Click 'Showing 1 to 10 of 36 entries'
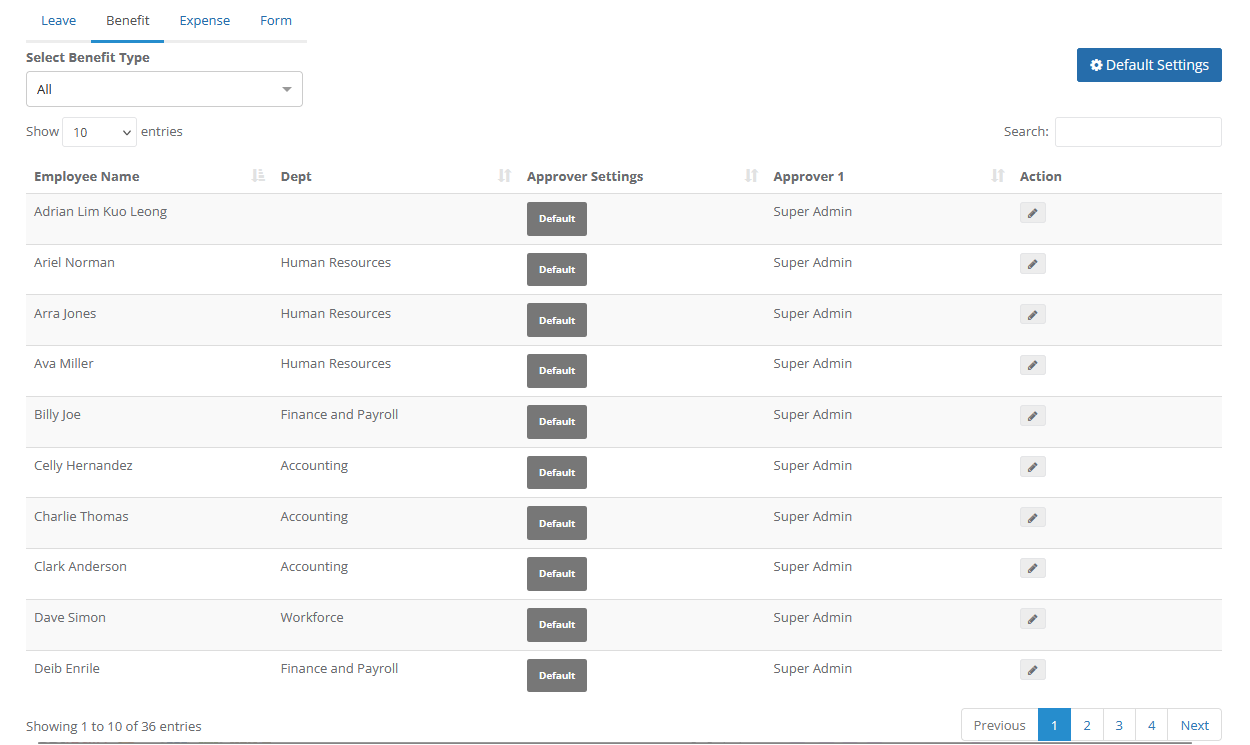The width and height of the screenshot is (1250, 745). coord(114,726)
